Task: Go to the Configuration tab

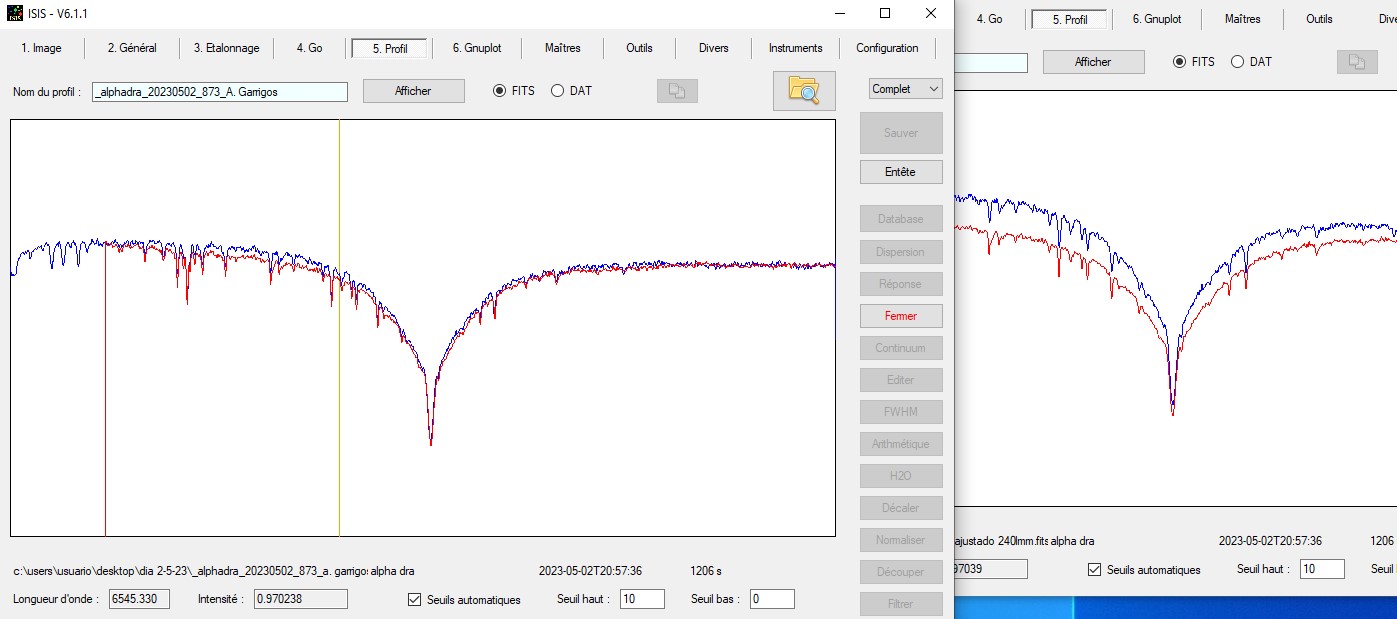Action: click(x=886, y=48)
